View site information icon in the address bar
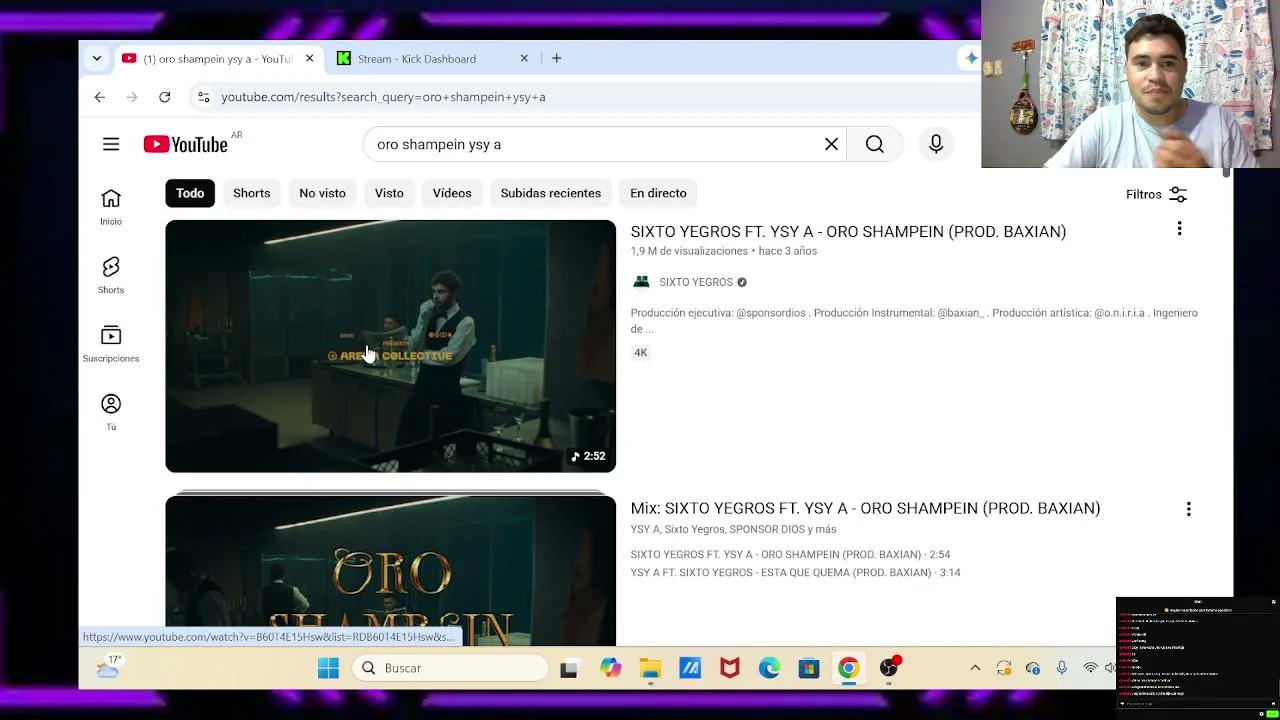 tap(203, 97)
